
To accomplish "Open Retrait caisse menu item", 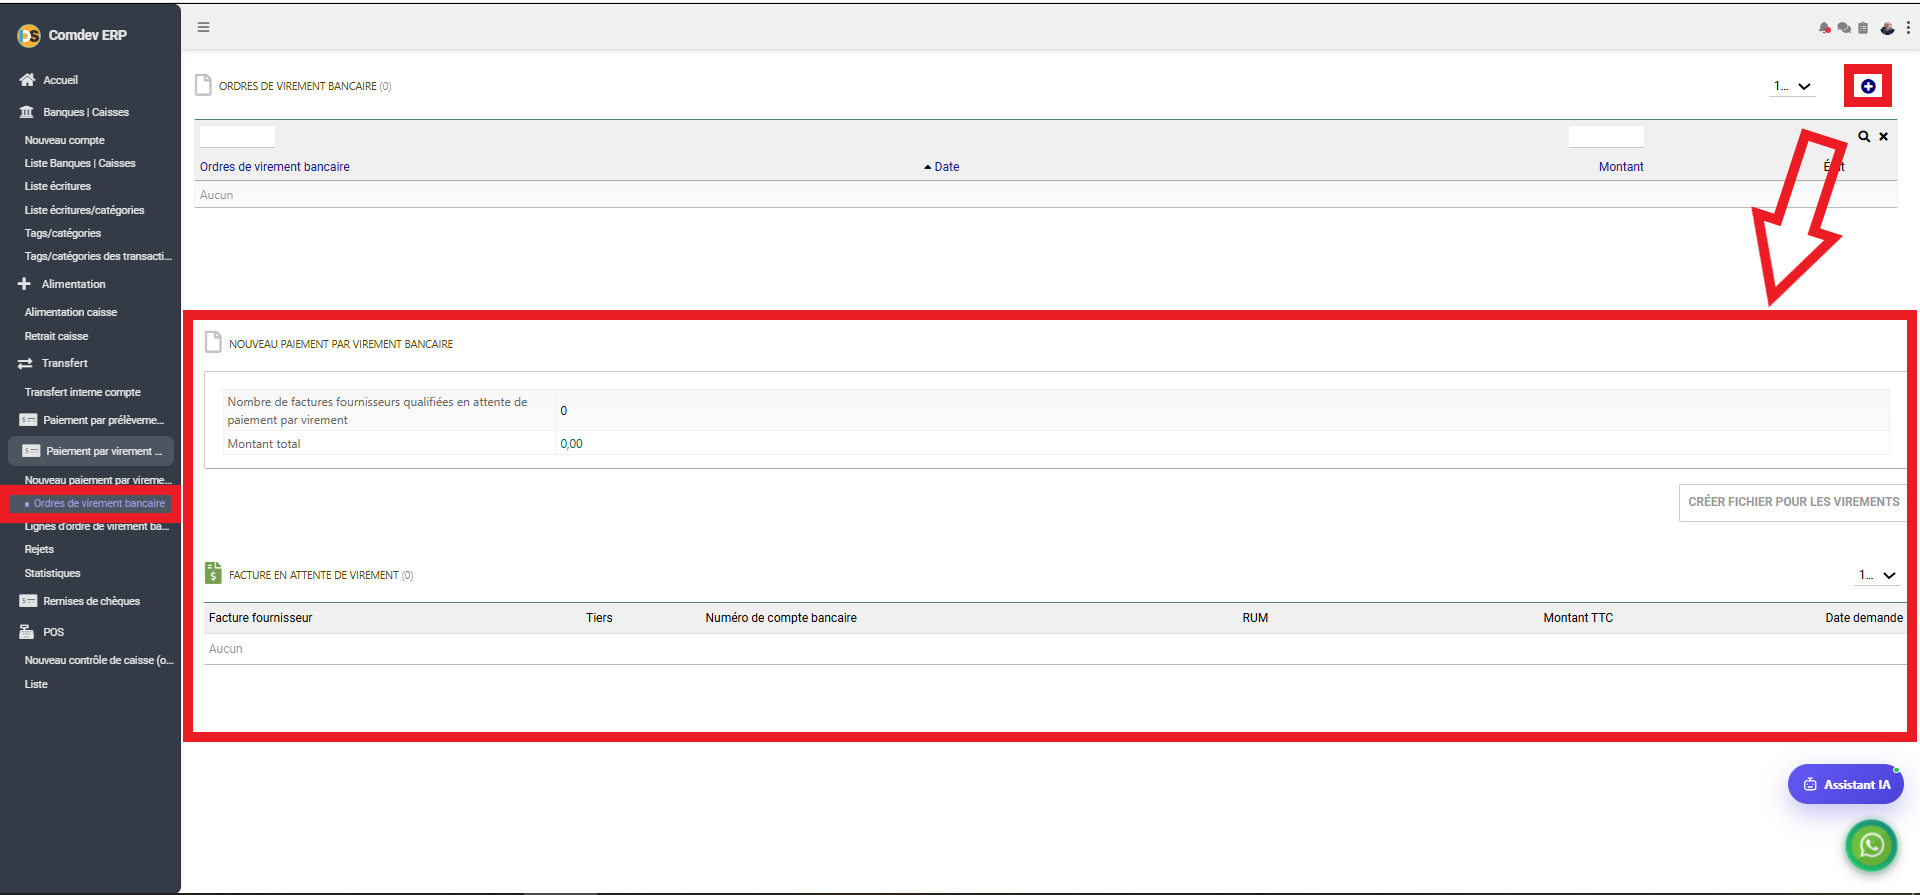I will (57, 336).
